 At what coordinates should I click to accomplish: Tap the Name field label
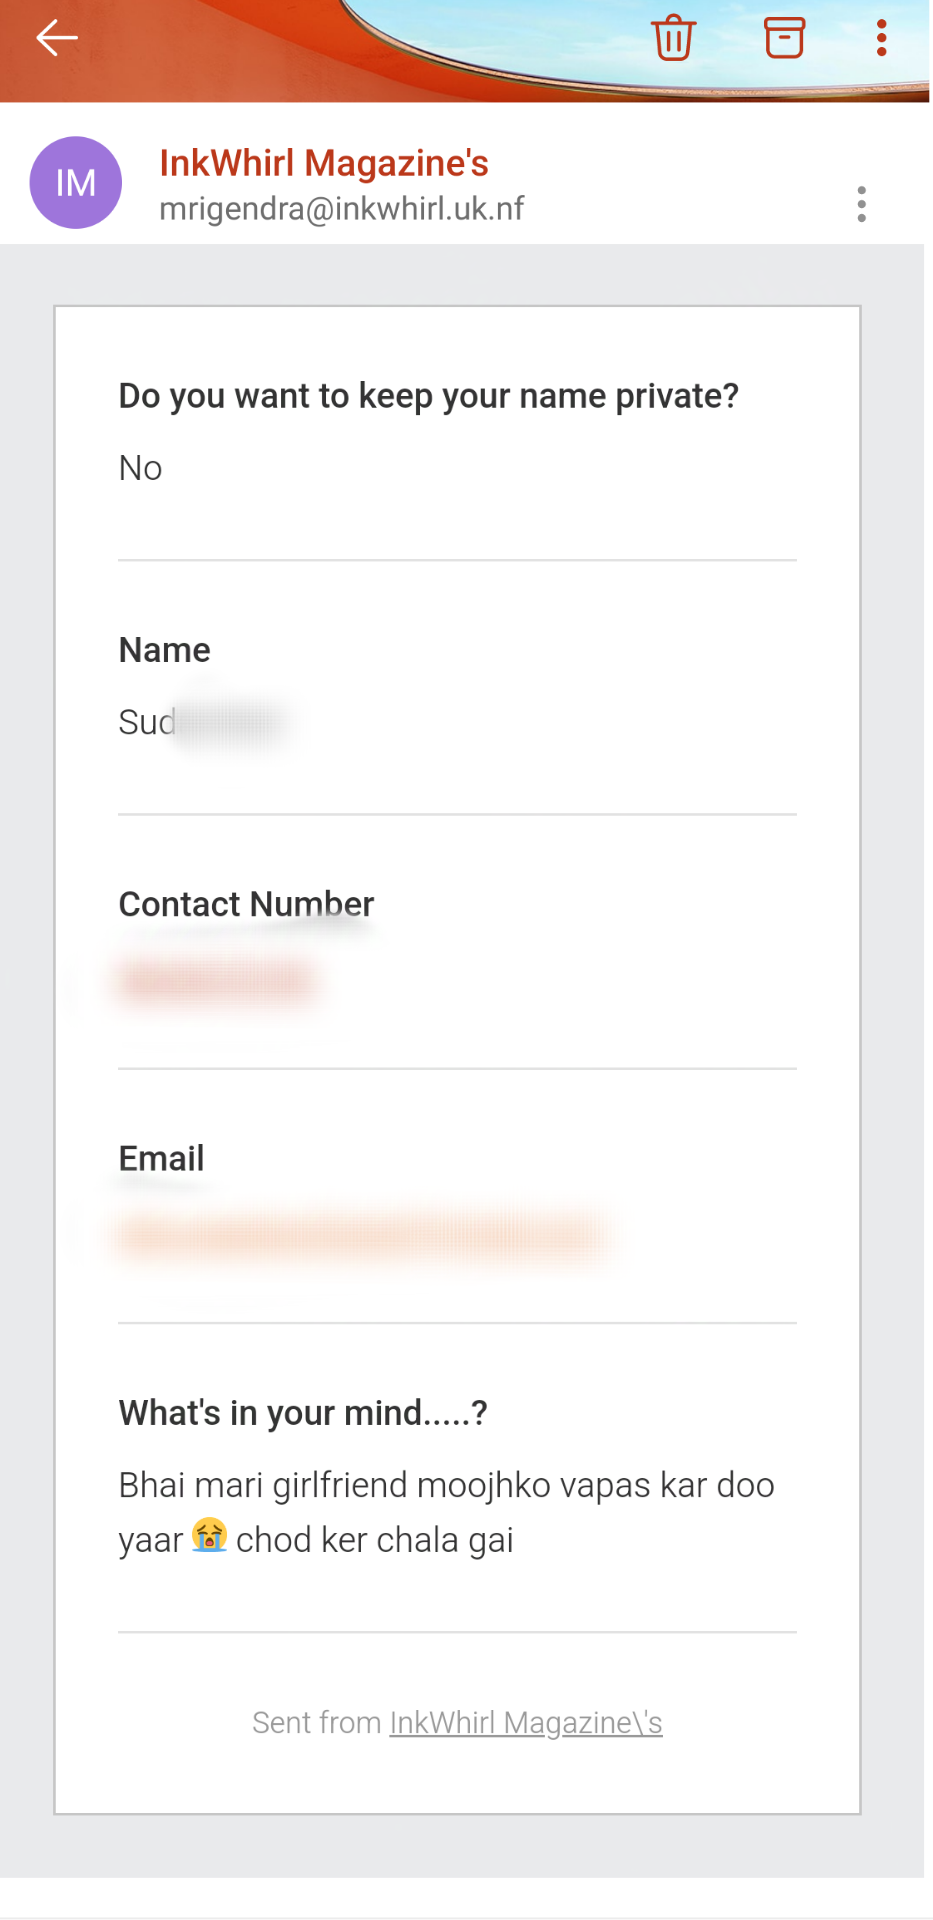click(164, 650)
